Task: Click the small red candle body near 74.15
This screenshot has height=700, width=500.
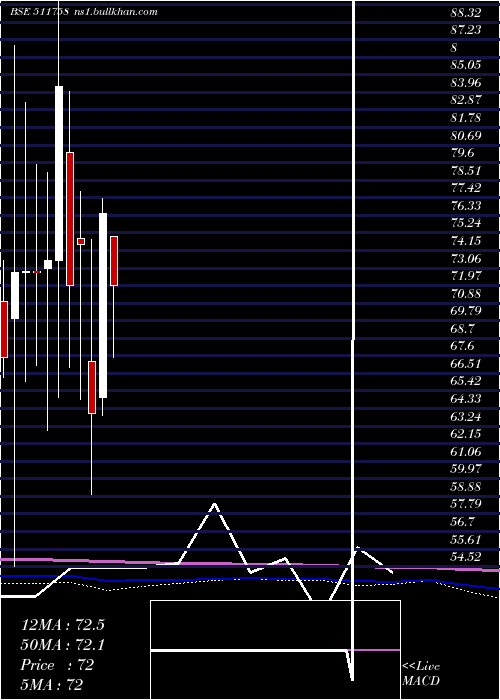Action: click(x=81, y=242)
